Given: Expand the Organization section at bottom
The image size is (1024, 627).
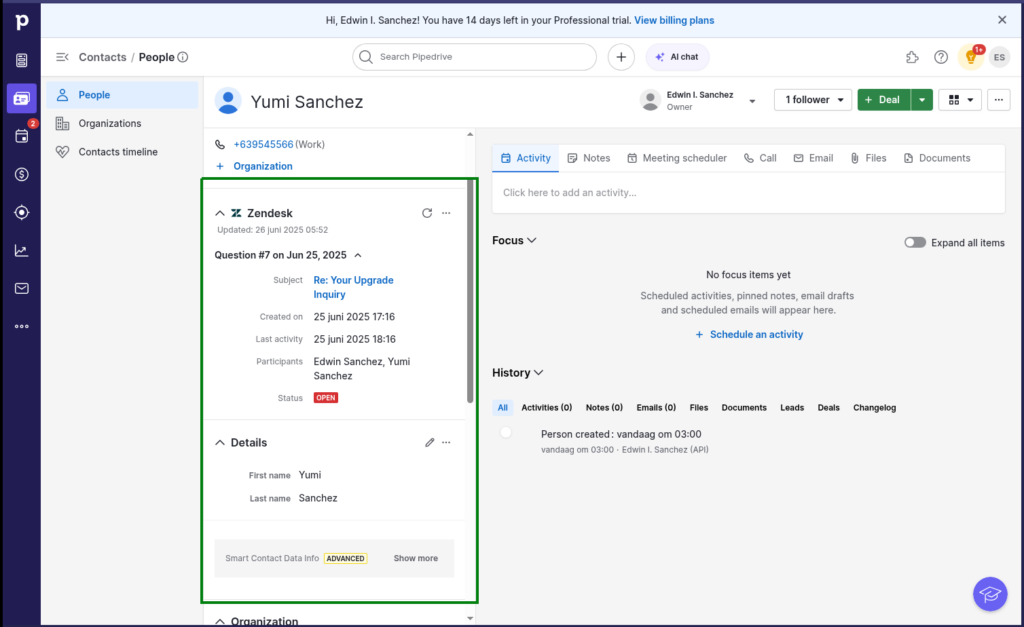Looking at the screenshot, I should click(219, 621).
